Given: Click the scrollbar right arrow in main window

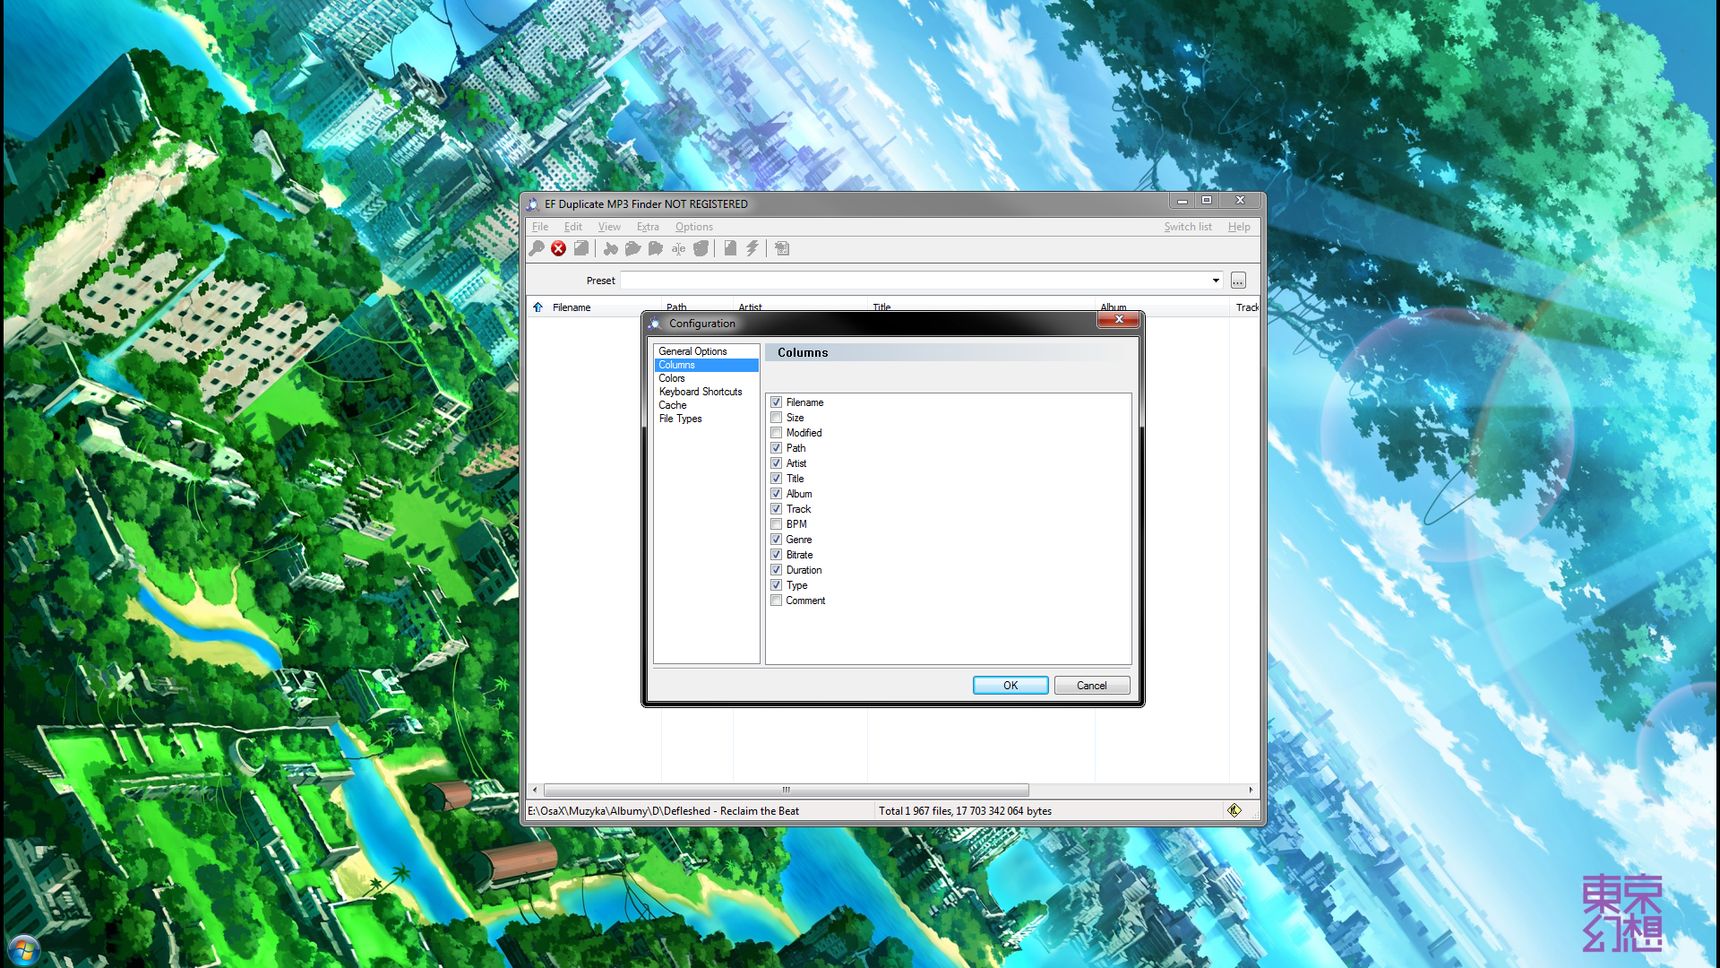Looking at the screenshot, I should [1250, 790].
